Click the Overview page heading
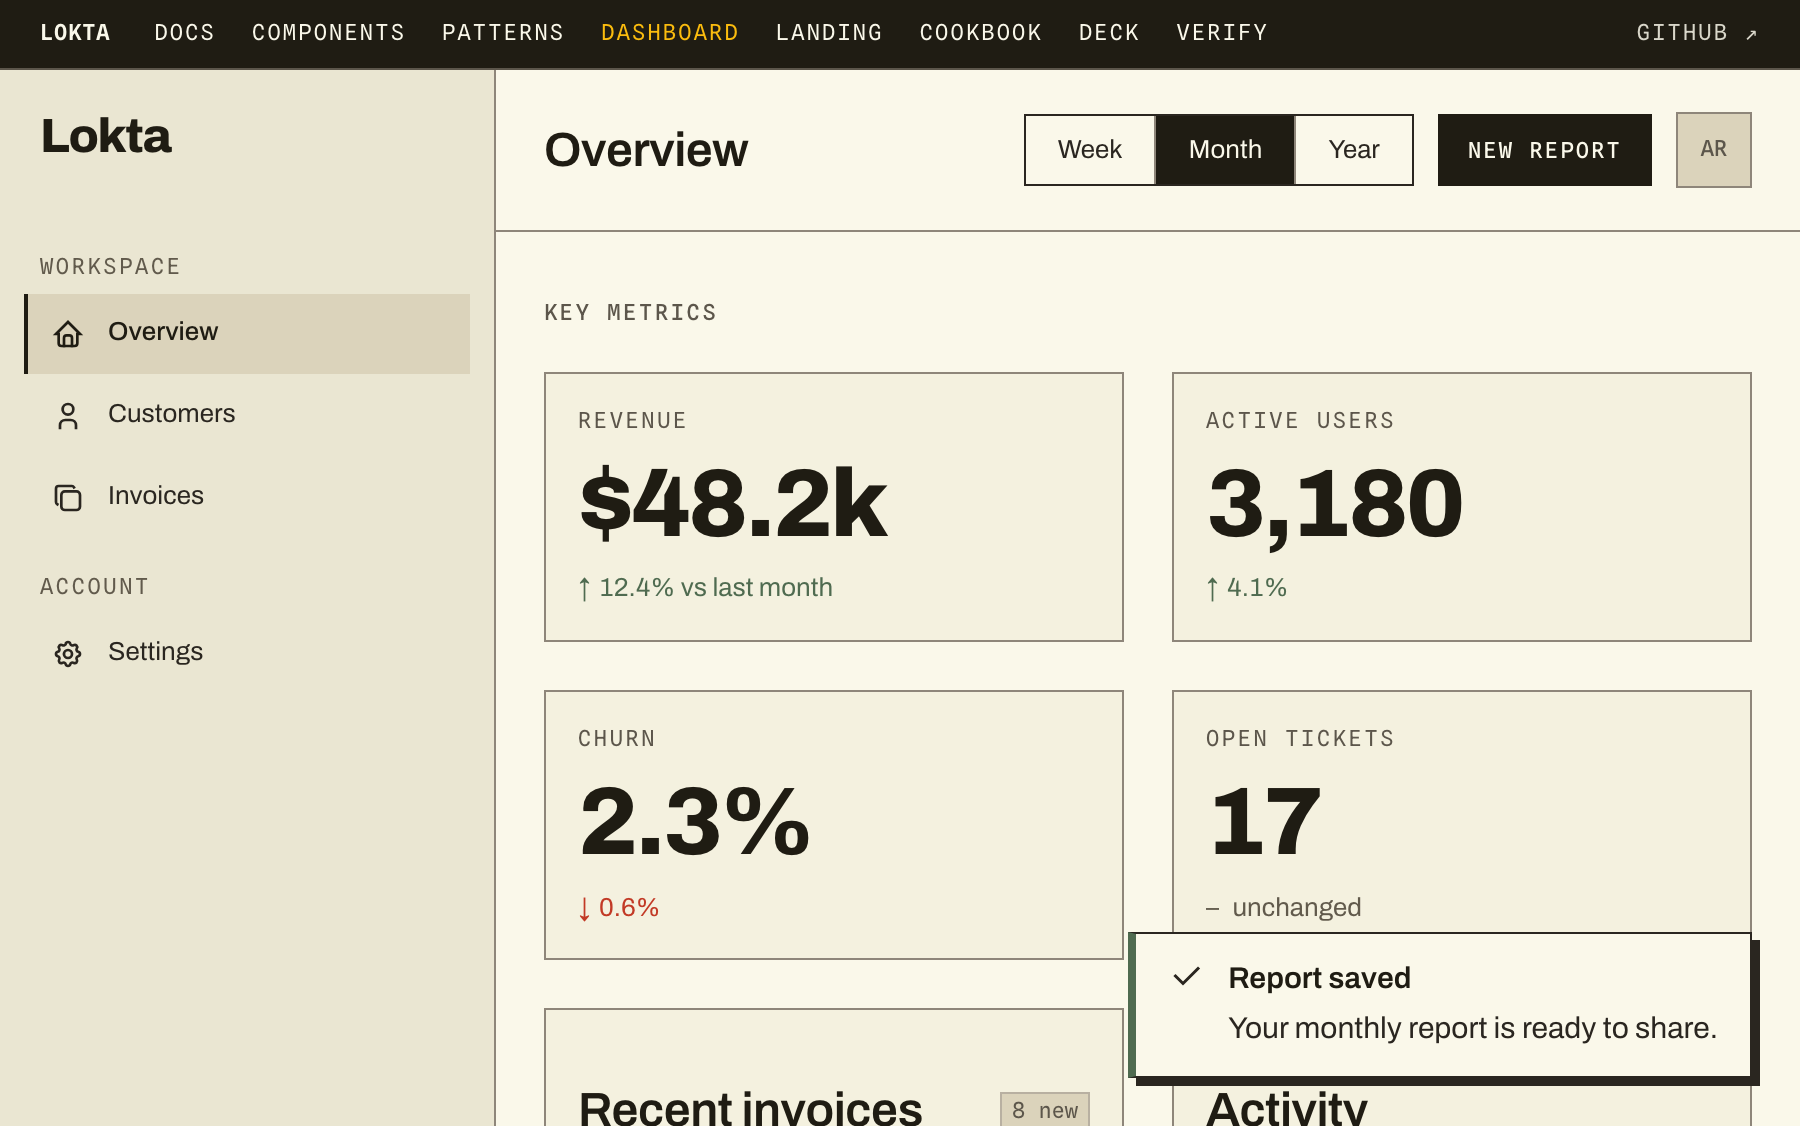Image resolution: width=1800 pixels, height=1126 pixels. (x=646, y=150)
